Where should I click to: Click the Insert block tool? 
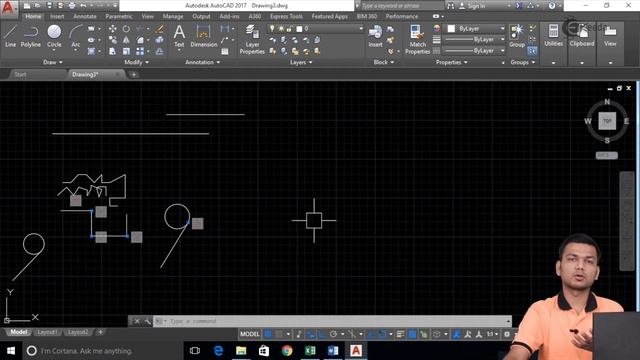375,36
